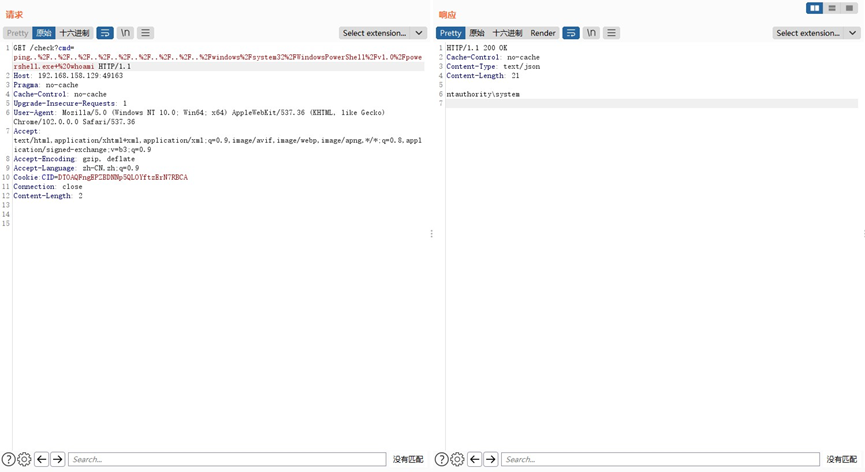
Task: Open request Select extension dropdown
Action: [383, 33]
